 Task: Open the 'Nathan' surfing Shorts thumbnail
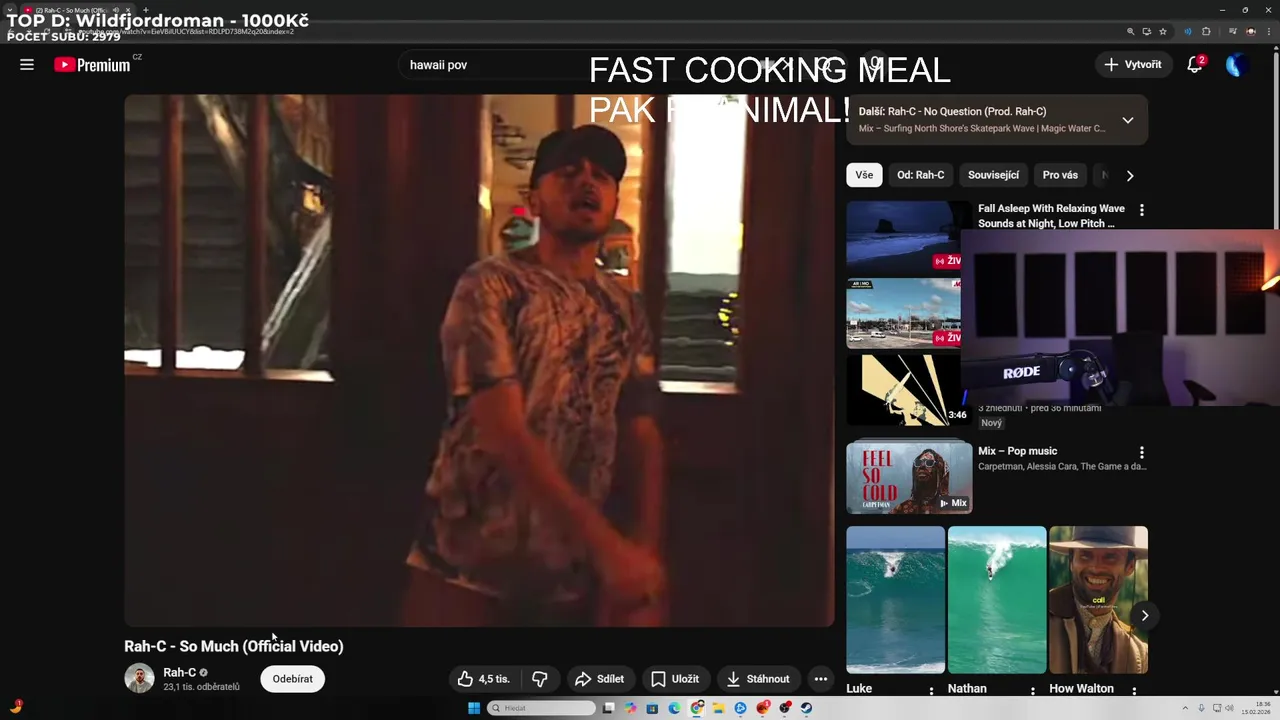(x=997, y=600)
